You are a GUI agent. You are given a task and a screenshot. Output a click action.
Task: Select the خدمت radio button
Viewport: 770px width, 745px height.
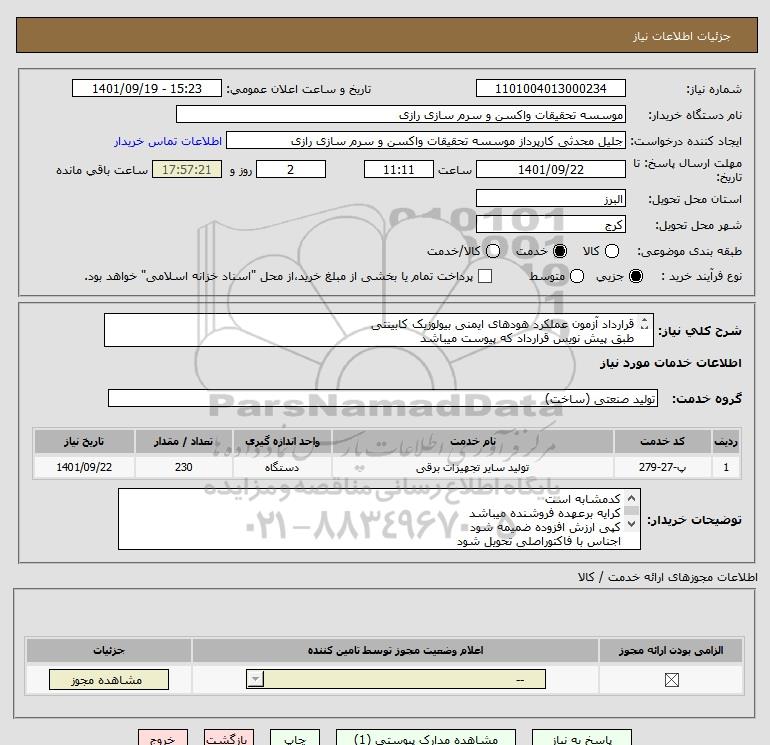(559, 251)
